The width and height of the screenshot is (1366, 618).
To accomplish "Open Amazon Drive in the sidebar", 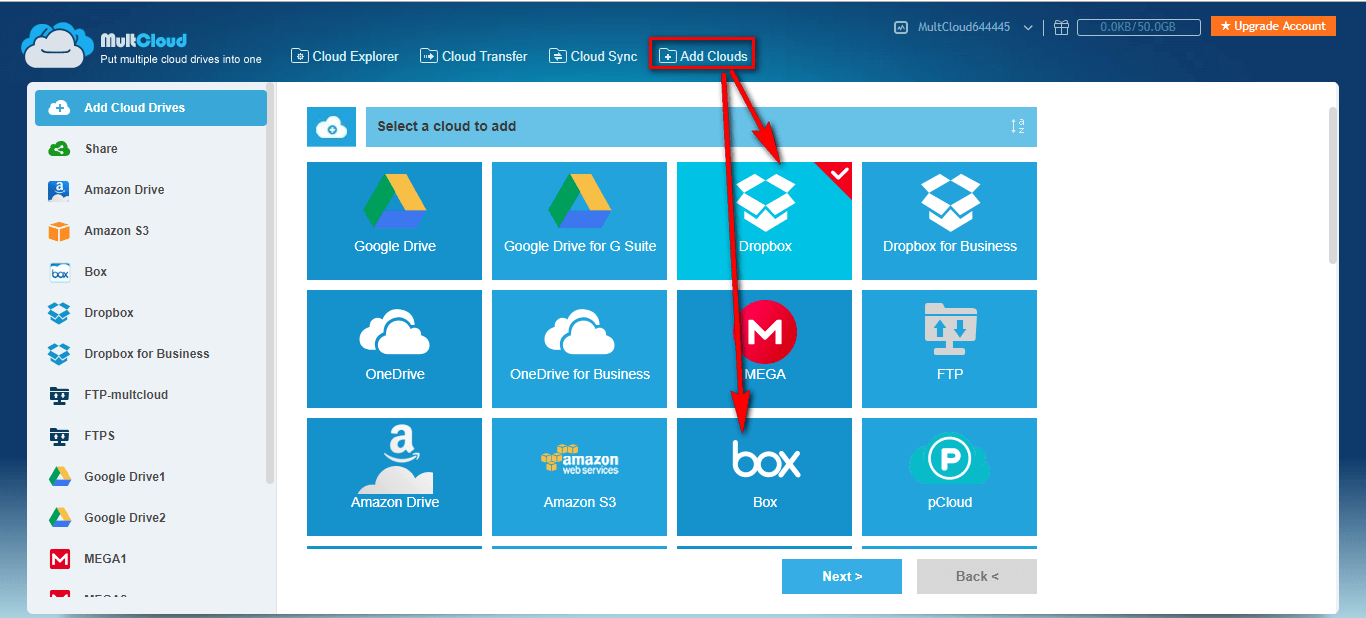I will click(151, 190).
